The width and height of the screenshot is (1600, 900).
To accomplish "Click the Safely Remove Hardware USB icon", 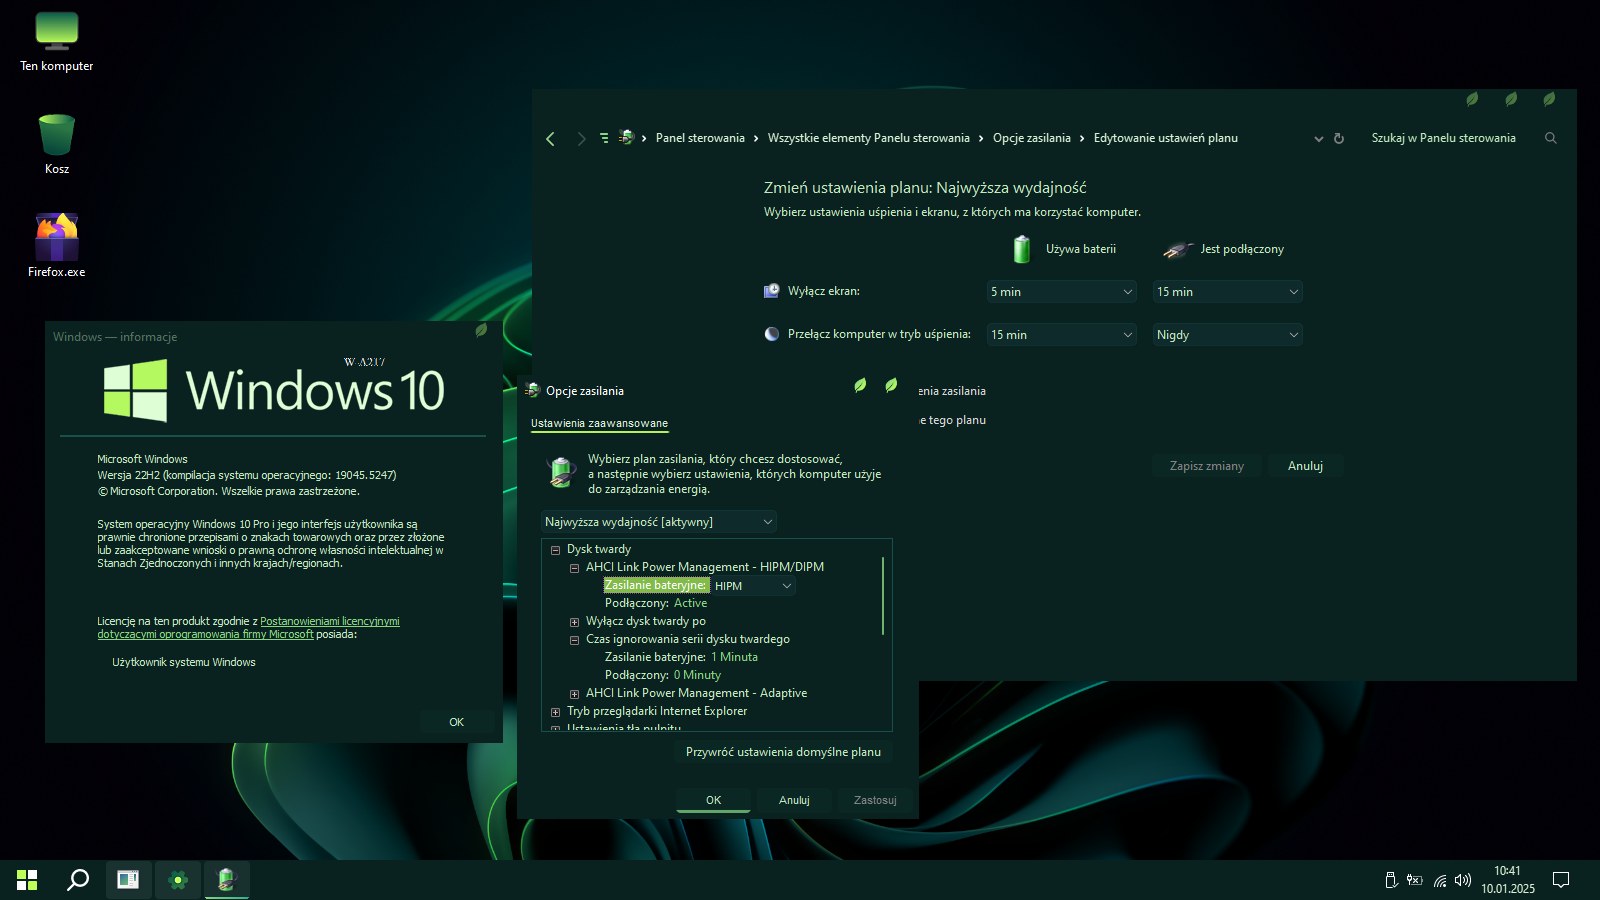I will (1390, 880).
